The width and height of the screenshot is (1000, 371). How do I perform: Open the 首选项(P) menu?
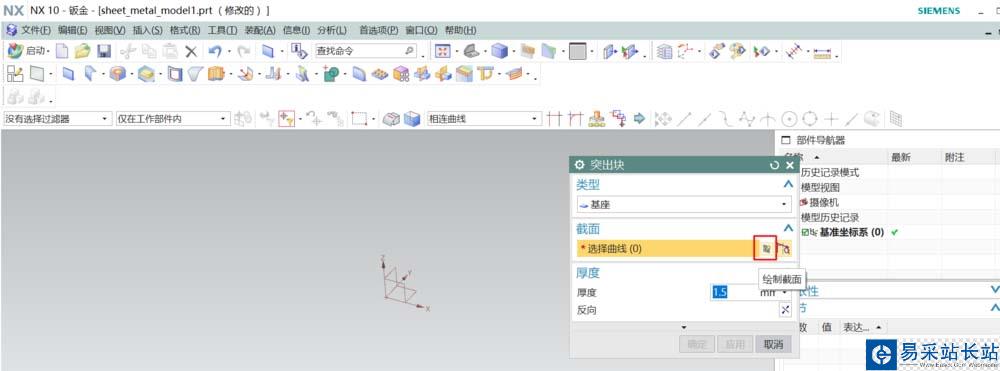[379, 30]
